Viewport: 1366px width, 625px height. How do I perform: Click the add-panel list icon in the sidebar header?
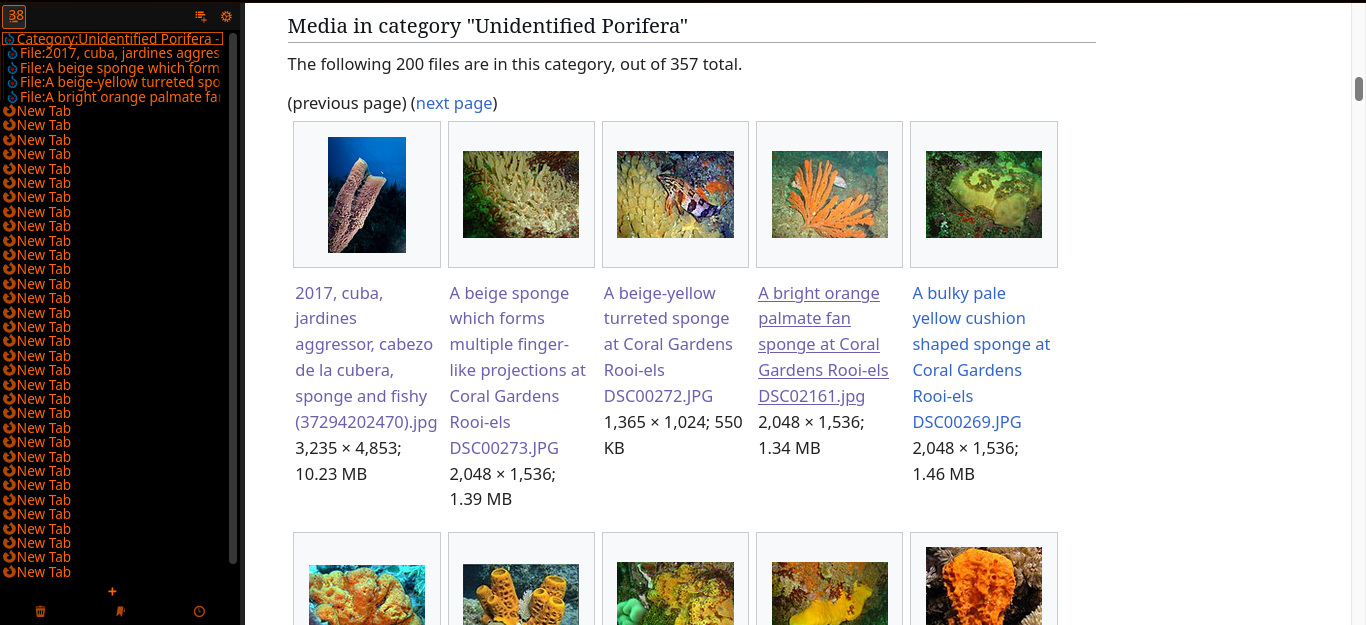point(200,16)
